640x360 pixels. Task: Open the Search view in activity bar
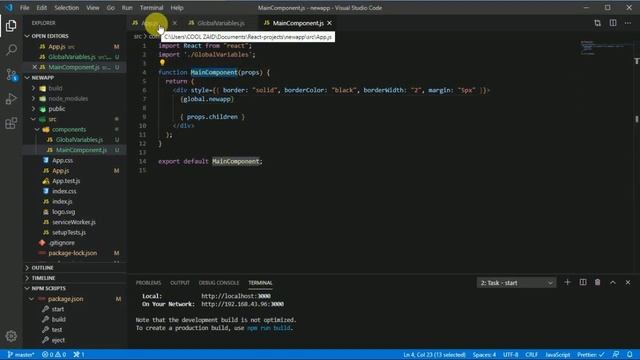(11, 50)
